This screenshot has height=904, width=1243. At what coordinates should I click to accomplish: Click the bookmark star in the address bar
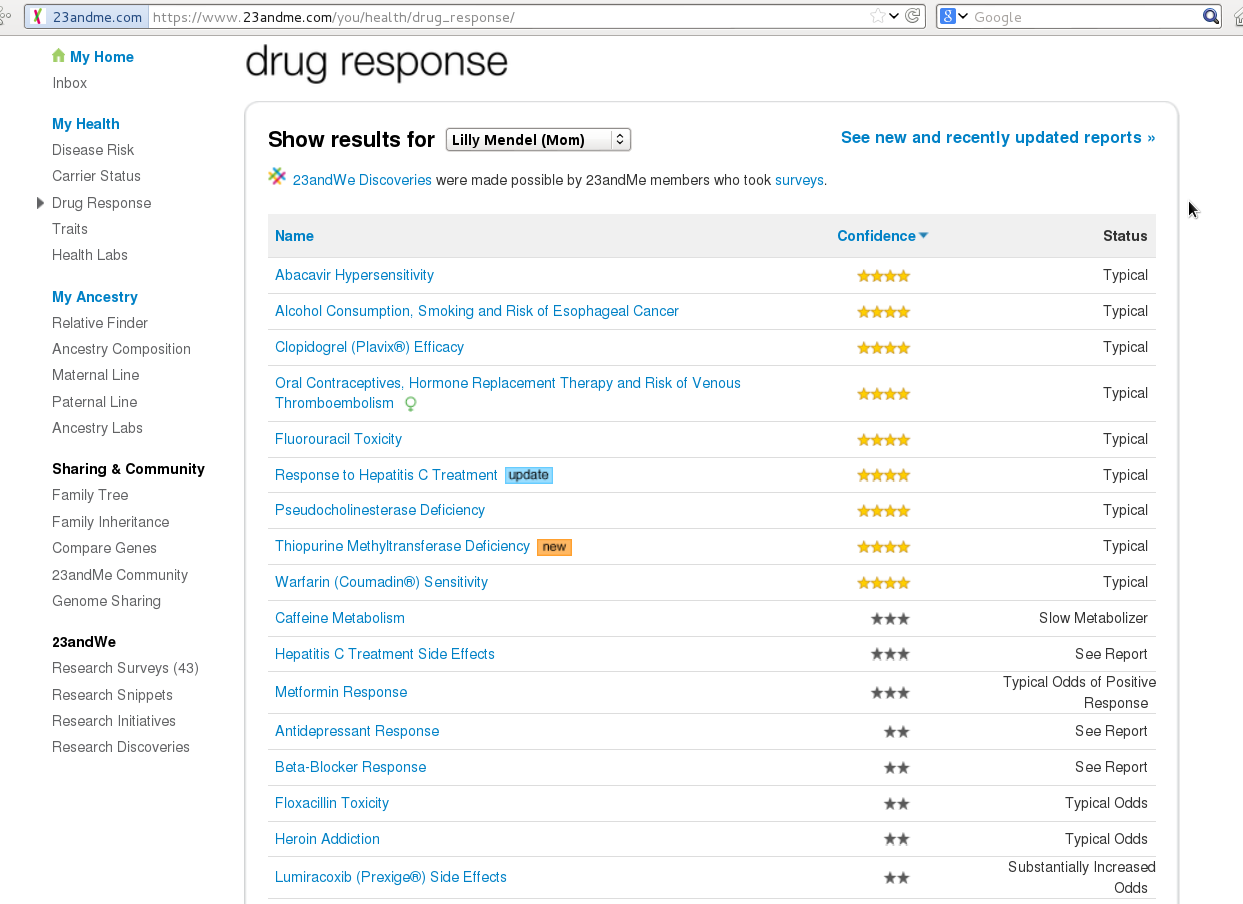(x=877, y=16)
